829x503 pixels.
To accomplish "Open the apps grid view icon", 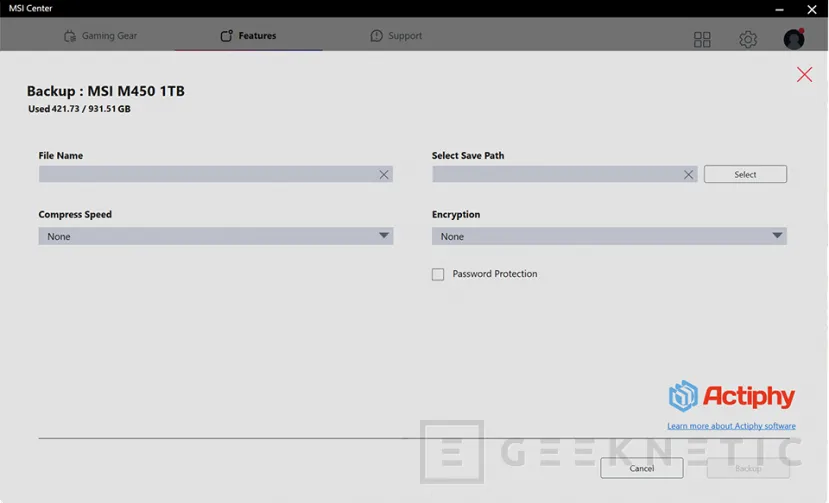I will 702,39.
